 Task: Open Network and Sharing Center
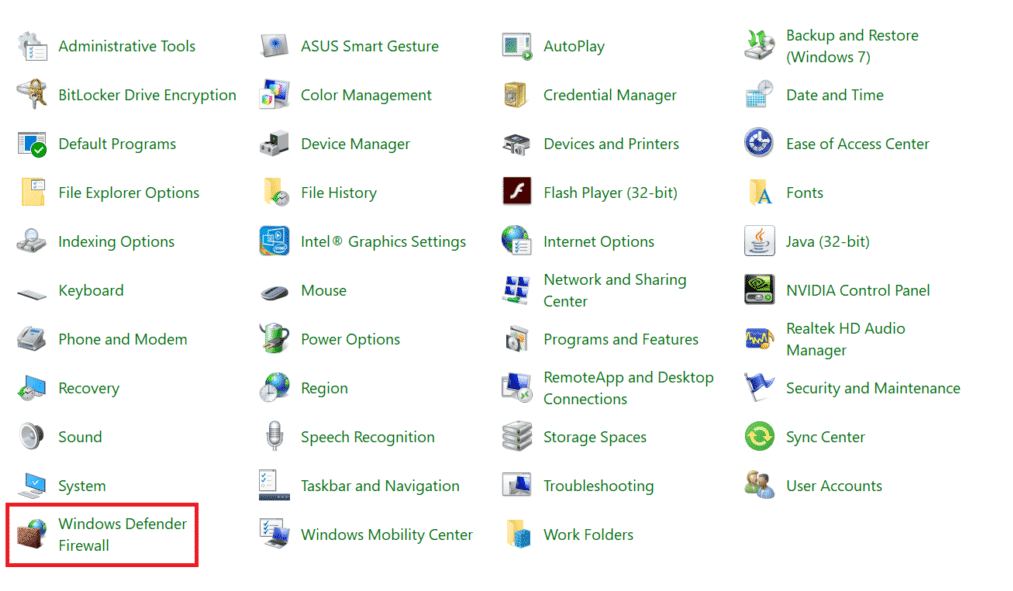coord(614,290)
